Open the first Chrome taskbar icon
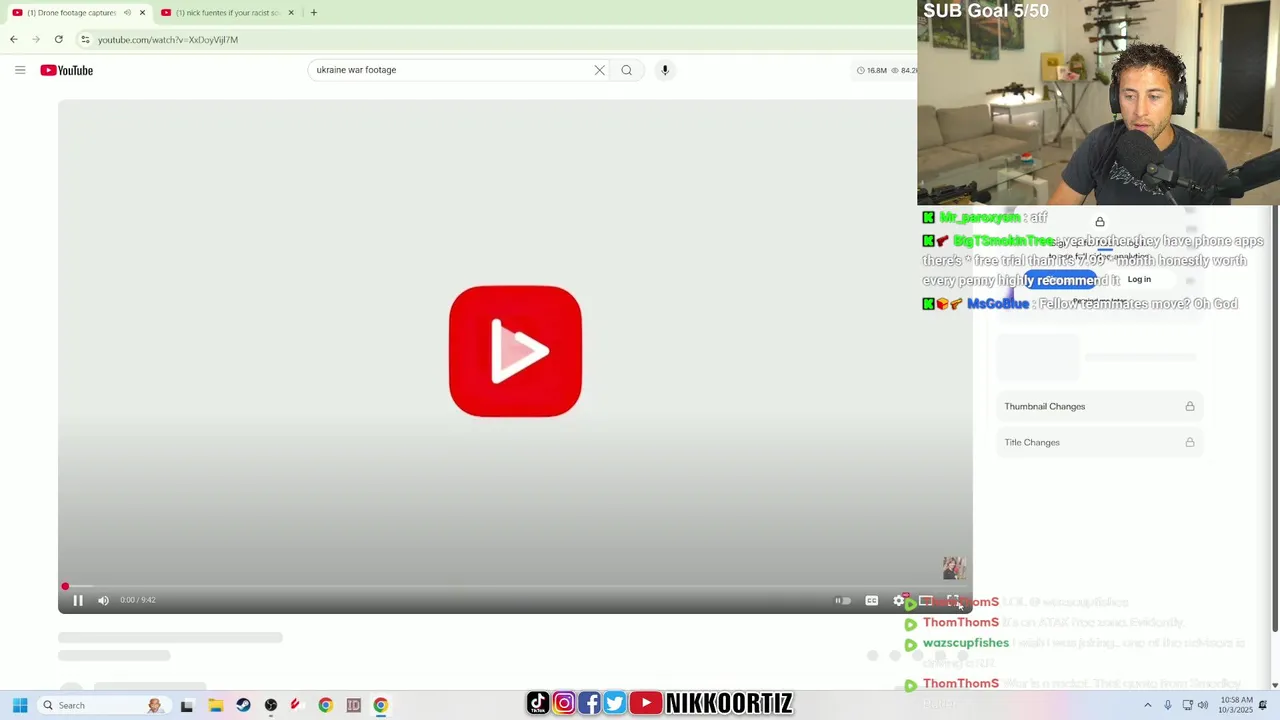This screenshot has height=720, width=1280. [x=325, y=706]
